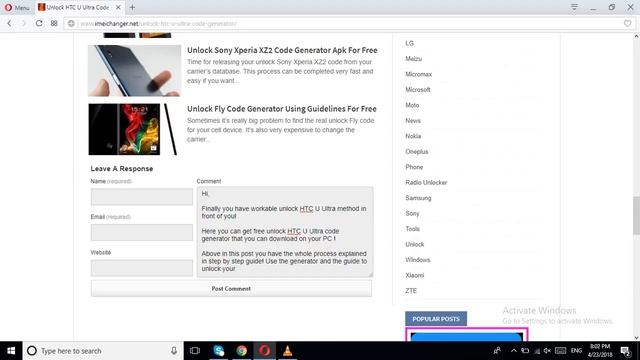640x360 pixels.
Task: Open the network tray icon
Action: click(537, 351)
